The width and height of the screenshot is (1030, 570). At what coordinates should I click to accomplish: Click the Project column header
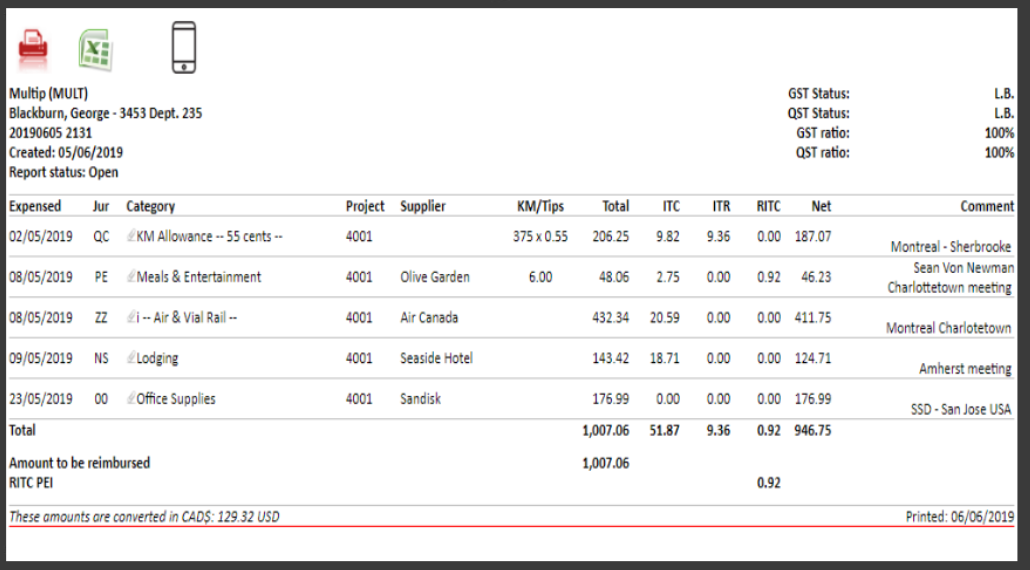point(365,206)
